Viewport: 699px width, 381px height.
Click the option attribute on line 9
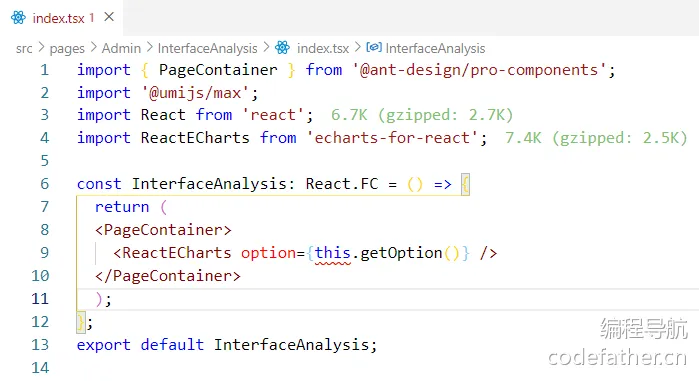[268, 253]
